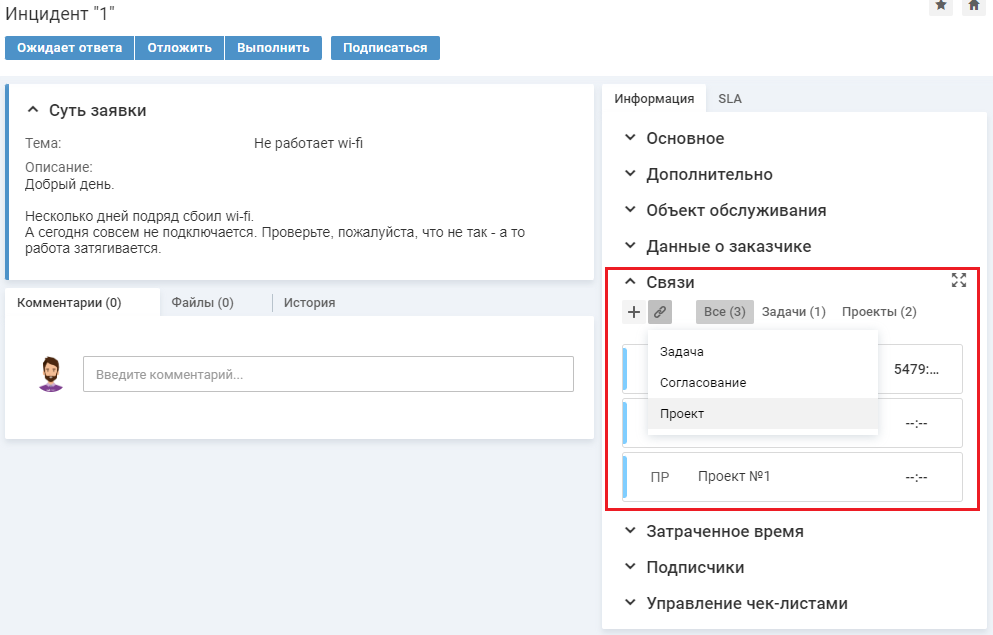Image resolution: width=993 pixels, height=635 pixels.
Task: Choose Согласование in the dropdown menu
Action: pos(703,383)
